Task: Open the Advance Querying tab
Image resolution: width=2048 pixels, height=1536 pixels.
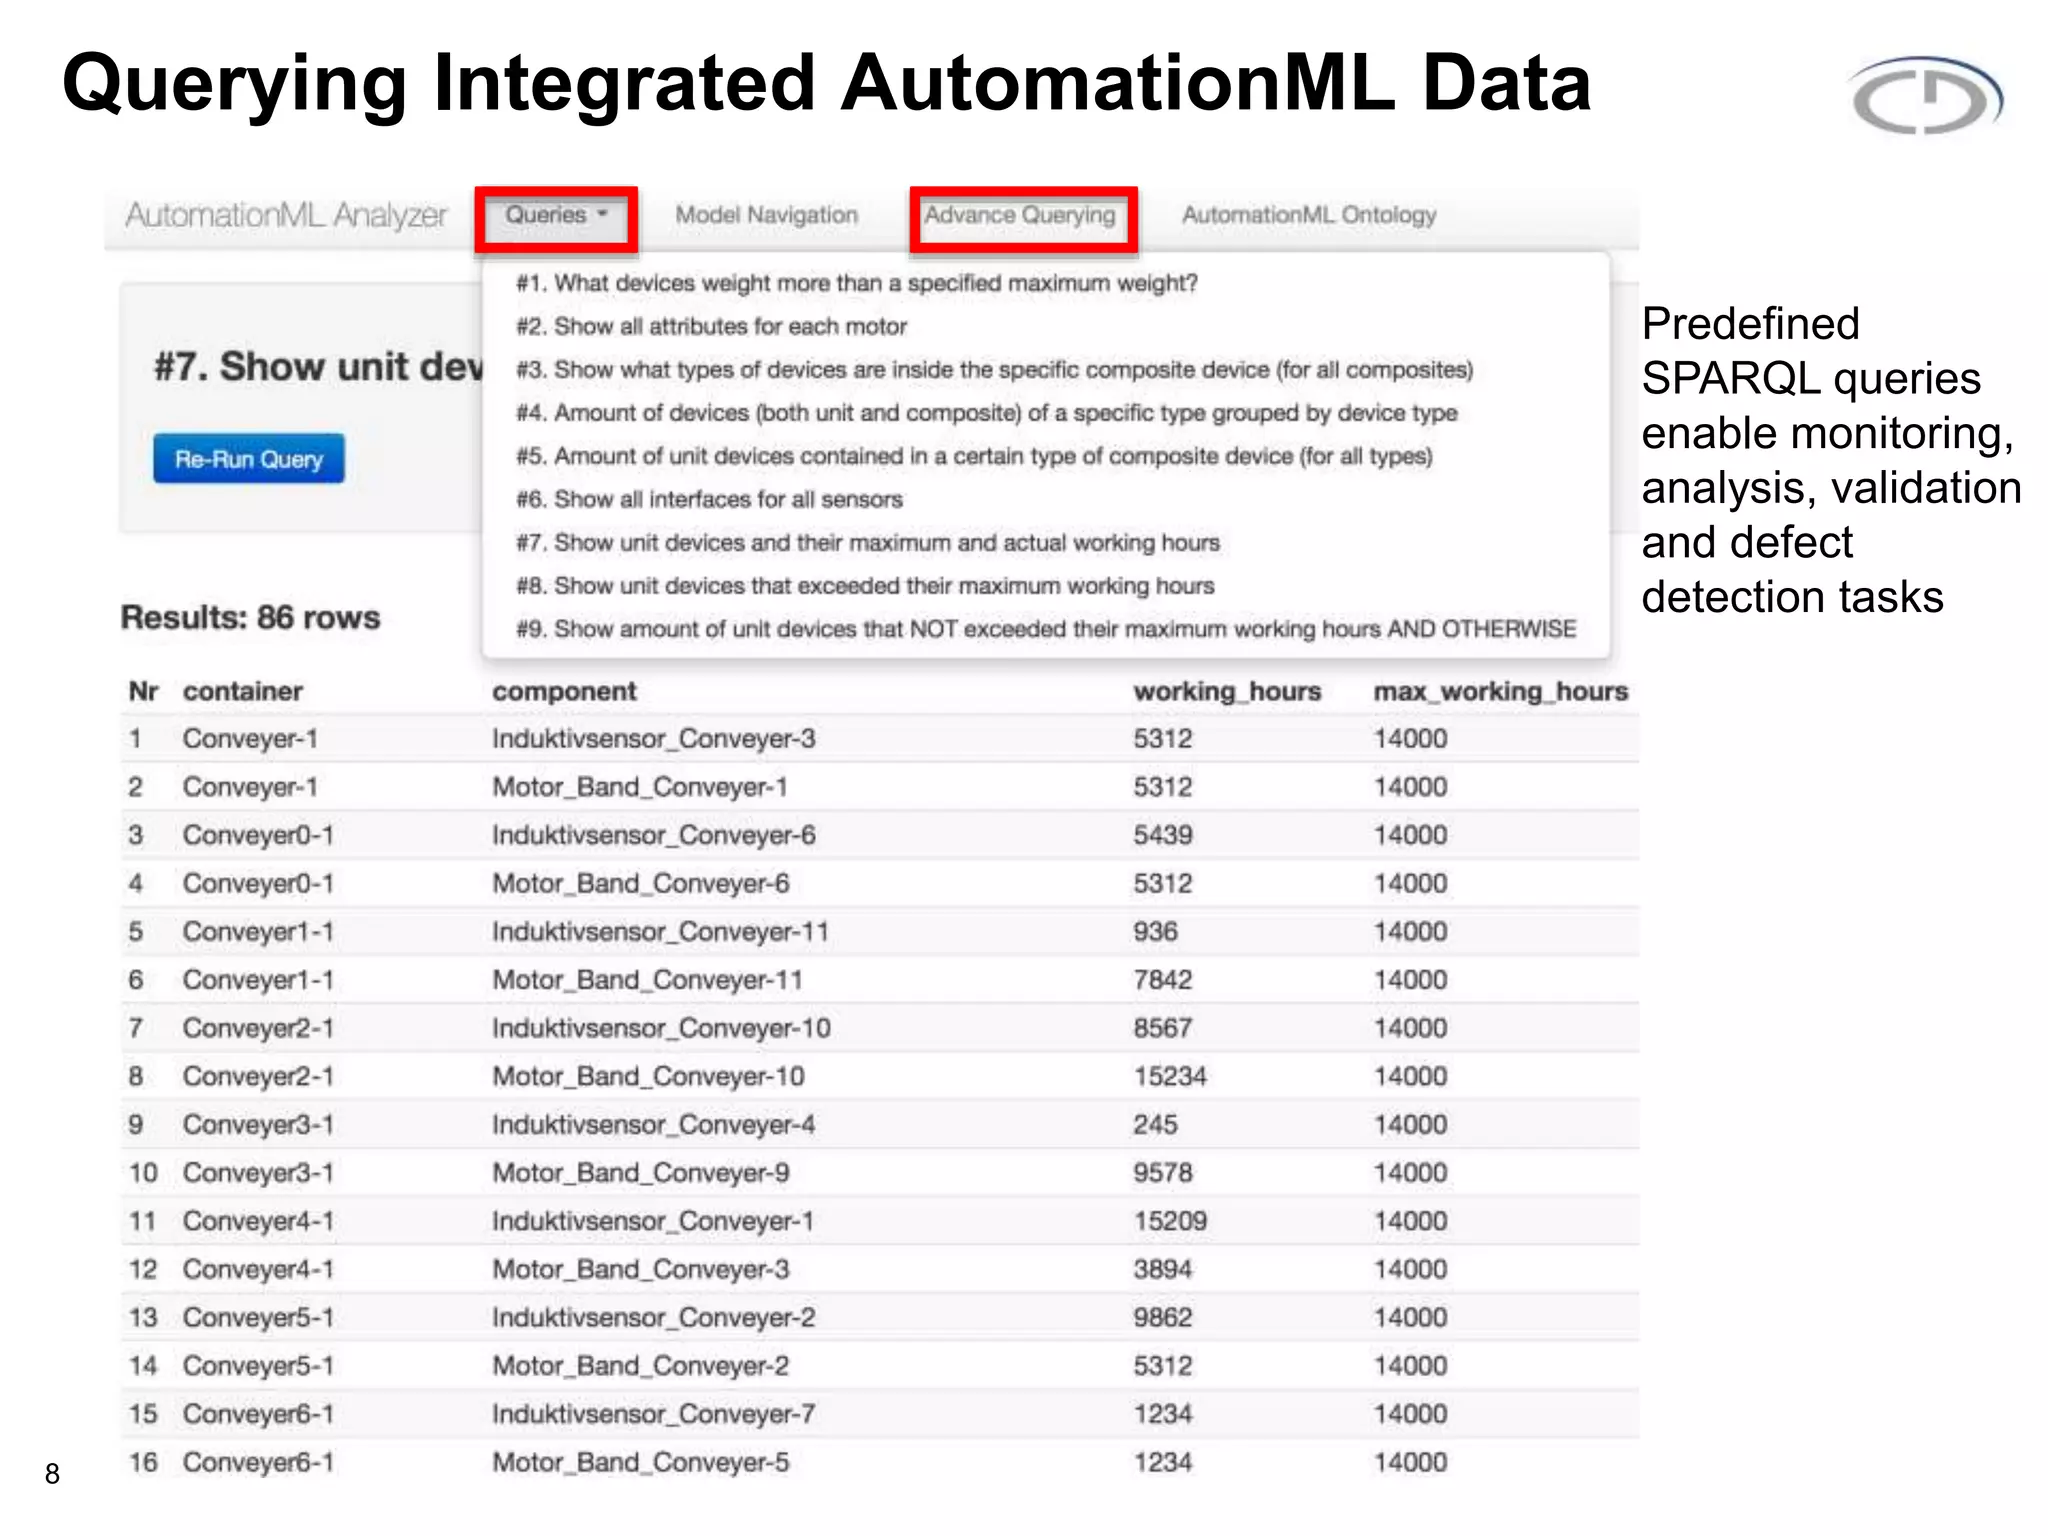Action: point(1020,216)
